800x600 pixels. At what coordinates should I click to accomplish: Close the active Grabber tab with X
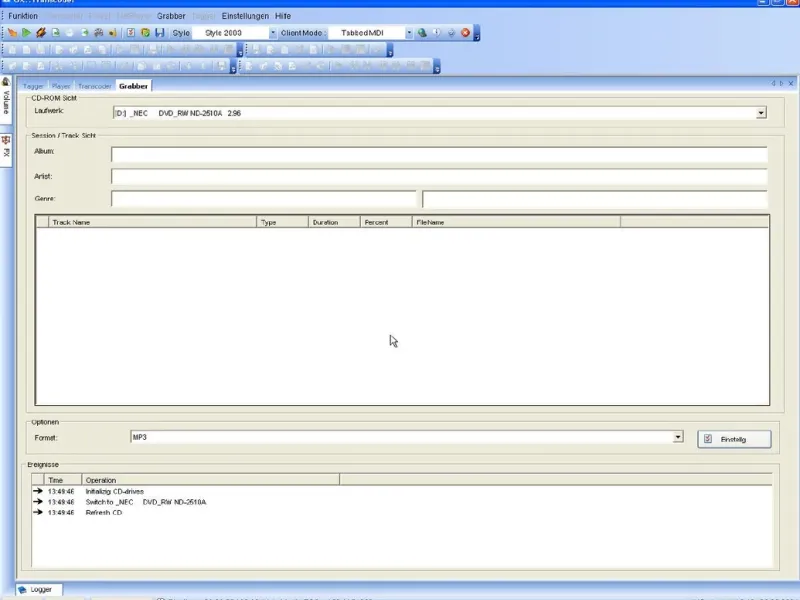[791, 83]
